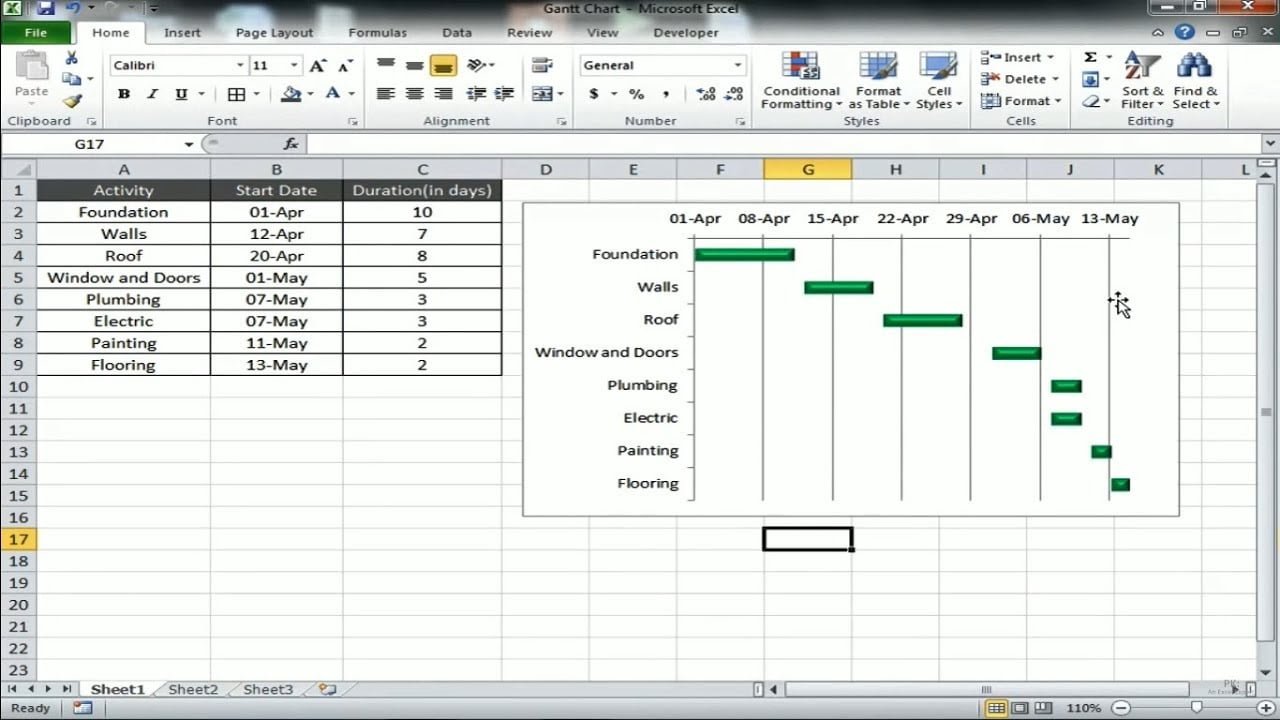
Task: Expand the General number format dropdown
Action: 738,66
